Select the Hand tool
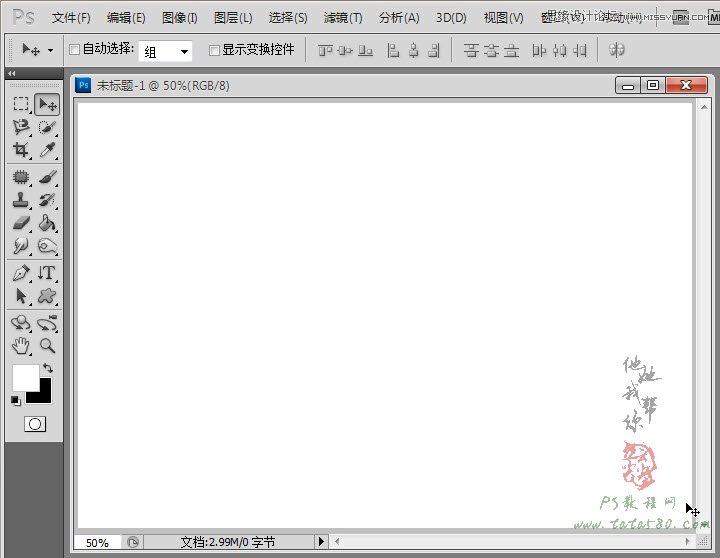 [x=21, y=345]
